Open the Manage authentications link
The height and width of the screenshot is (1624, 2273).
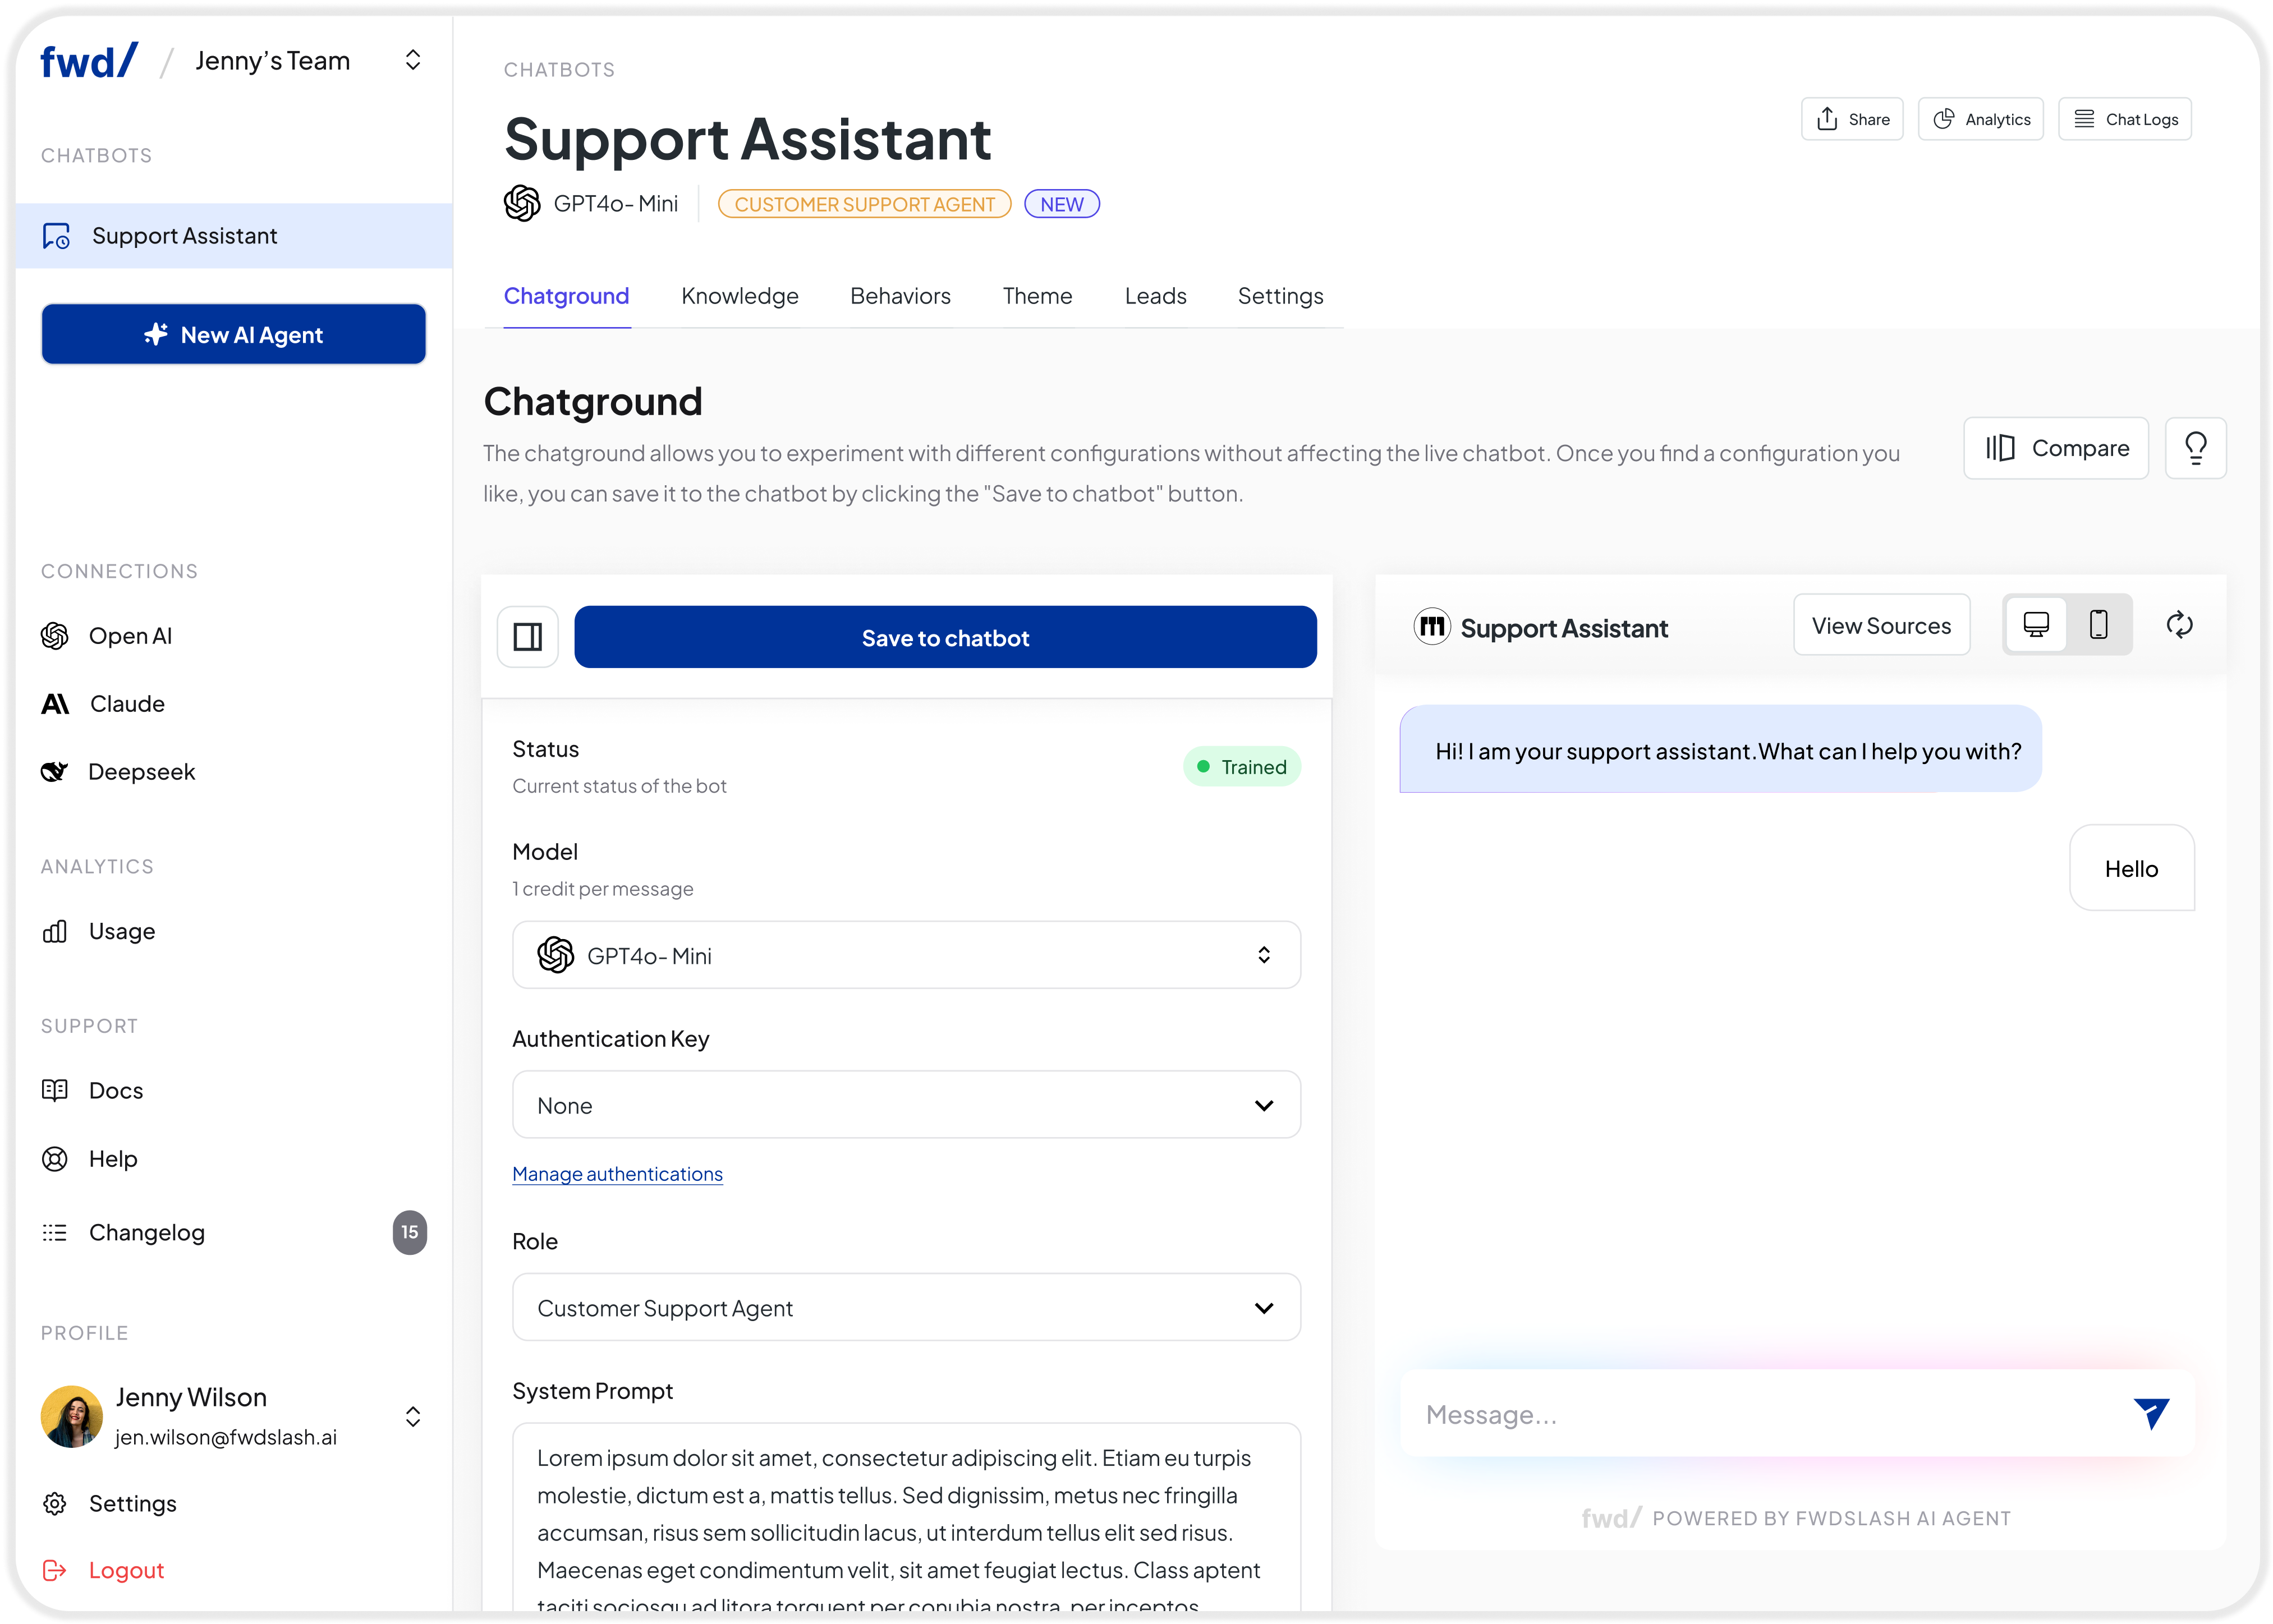617,1174
